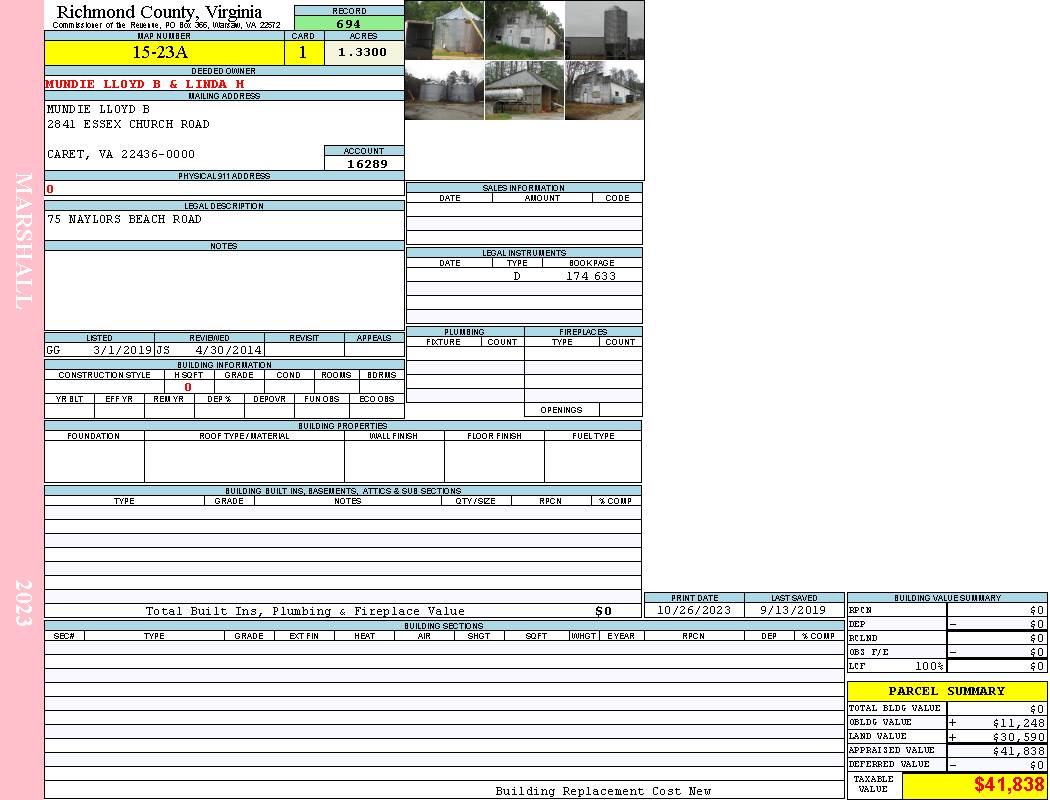
Task: Open the bottom-left twin grain bins photo
Action: (x=445, y=90)
